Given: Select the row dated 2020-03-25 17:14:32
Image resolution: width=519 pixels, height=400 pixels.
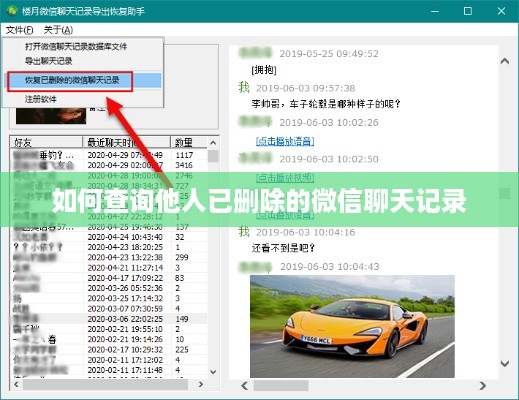Looking at the screenshot, I should pos(109,298).
